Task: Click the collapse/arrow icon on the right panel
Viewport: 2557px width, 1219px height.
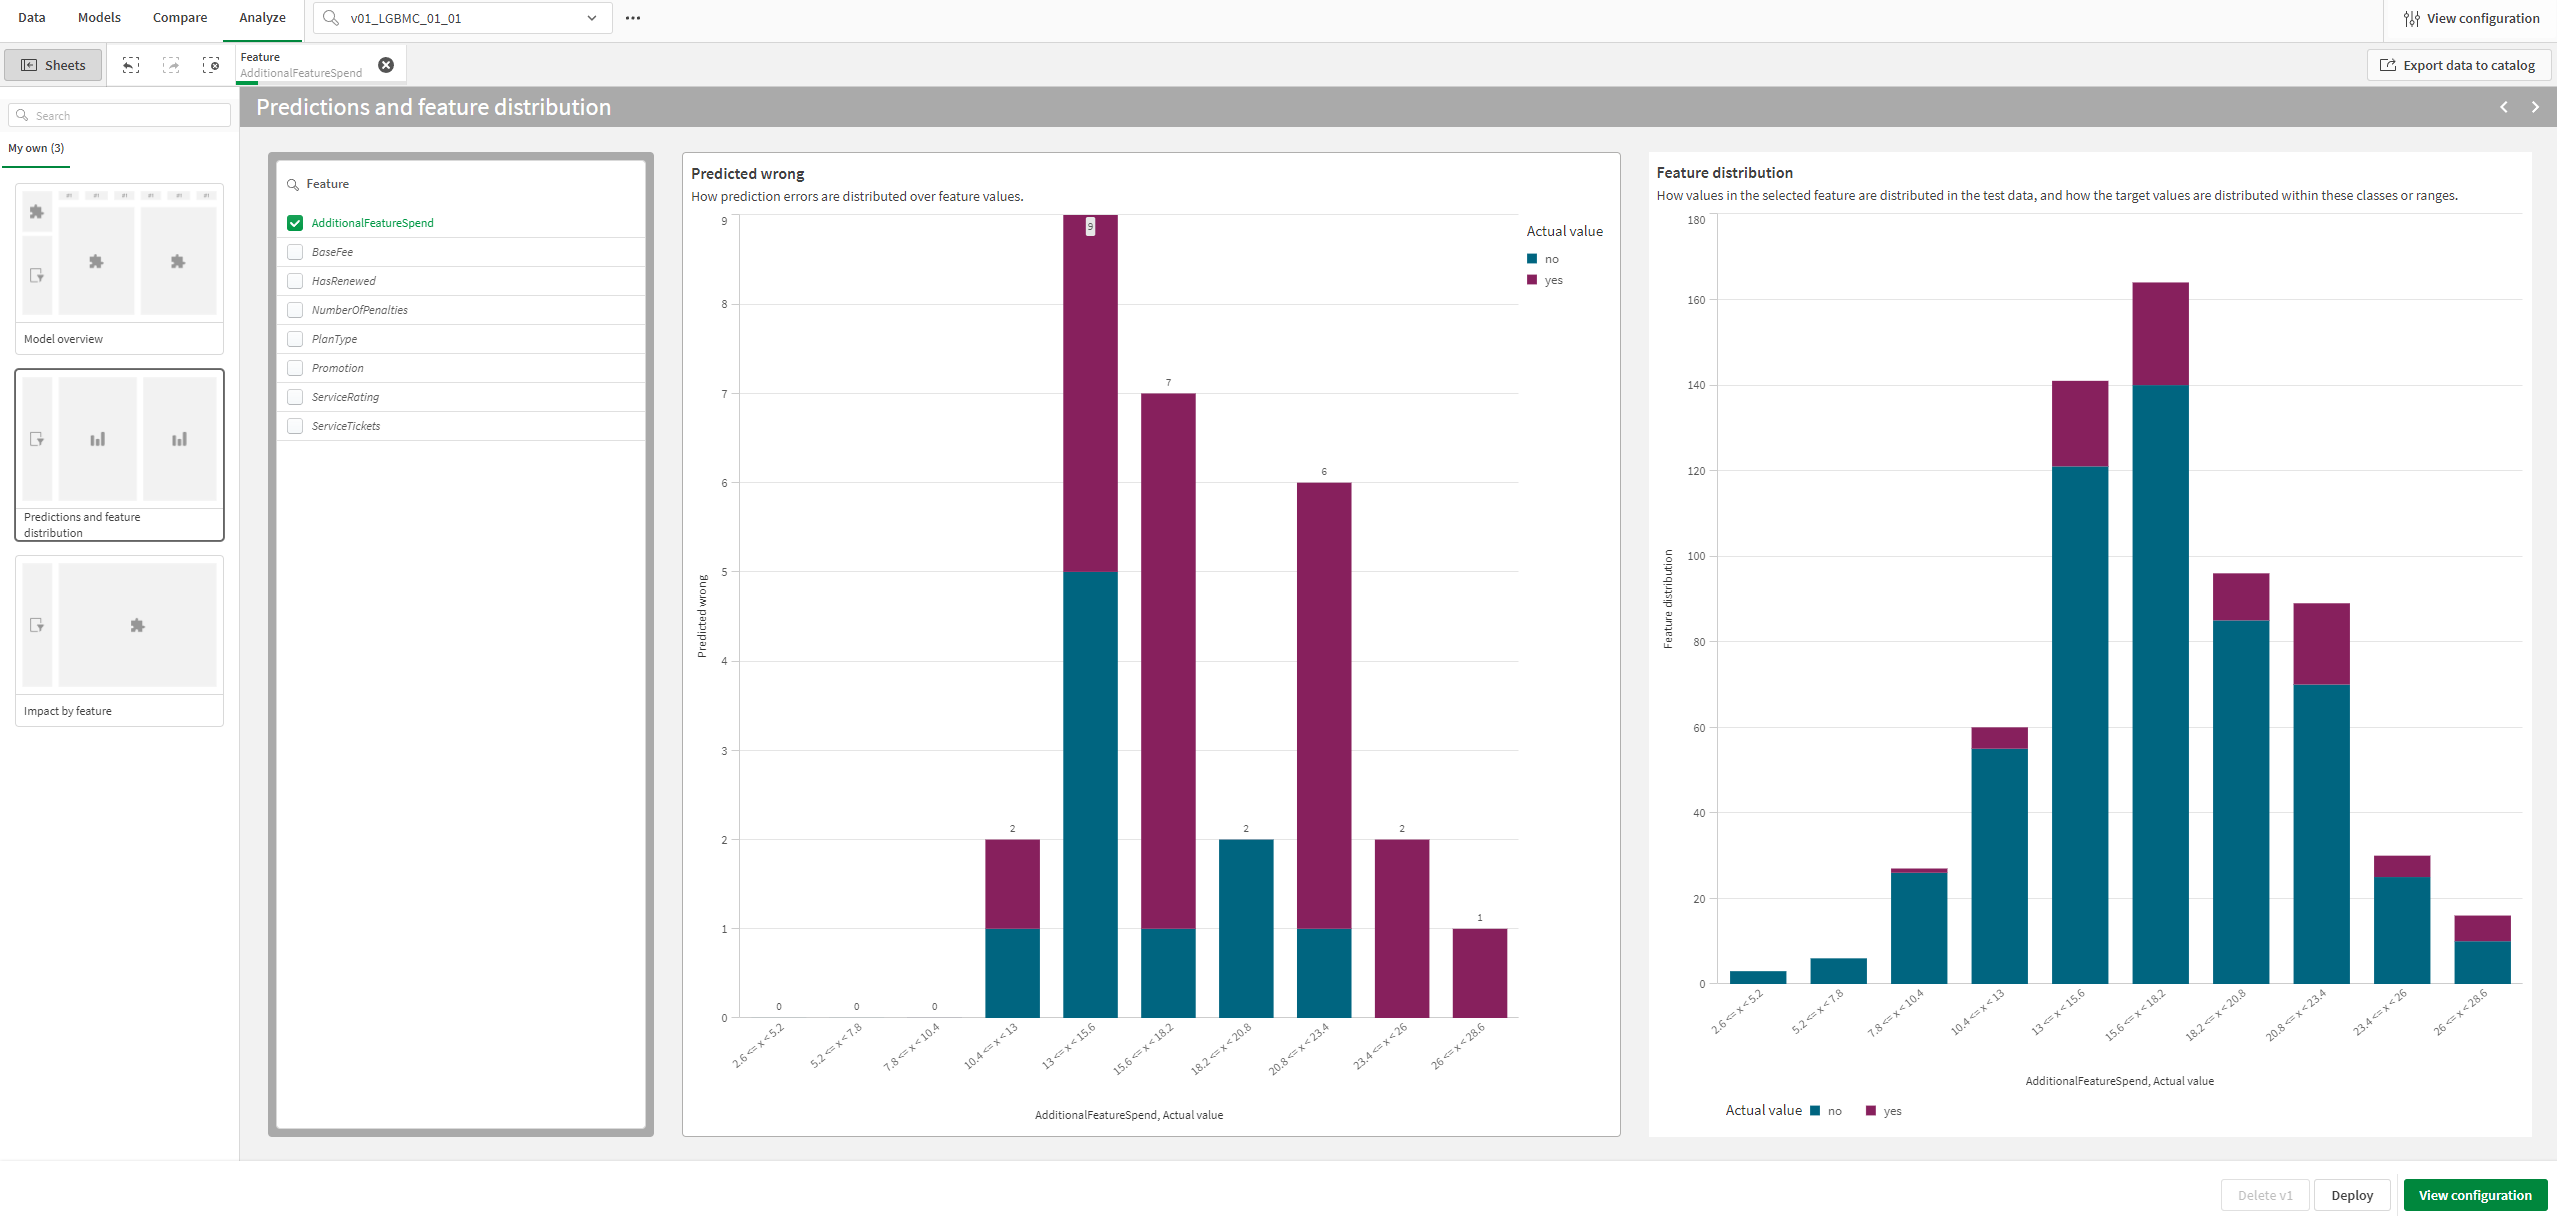Action: 2536,106
